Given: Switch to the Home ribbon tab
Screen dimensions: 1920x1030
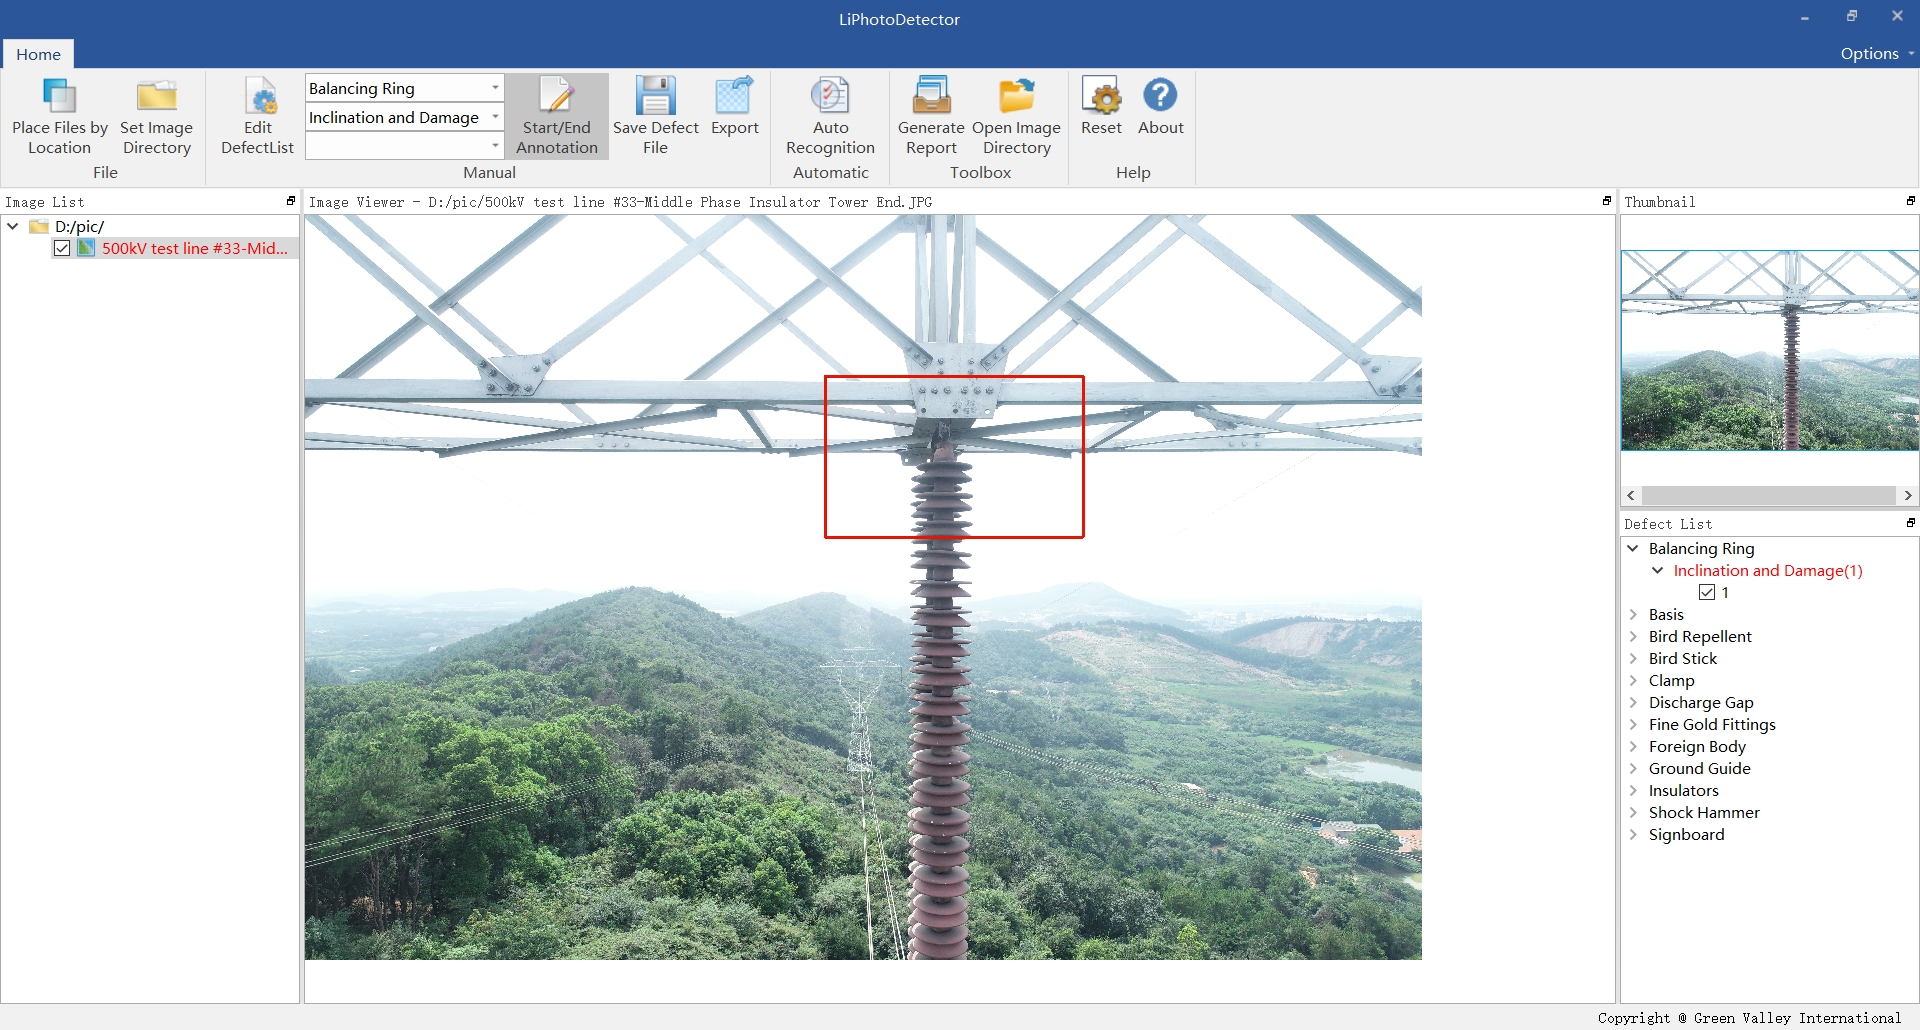Looking at the screenshot, I should (38, 54).
